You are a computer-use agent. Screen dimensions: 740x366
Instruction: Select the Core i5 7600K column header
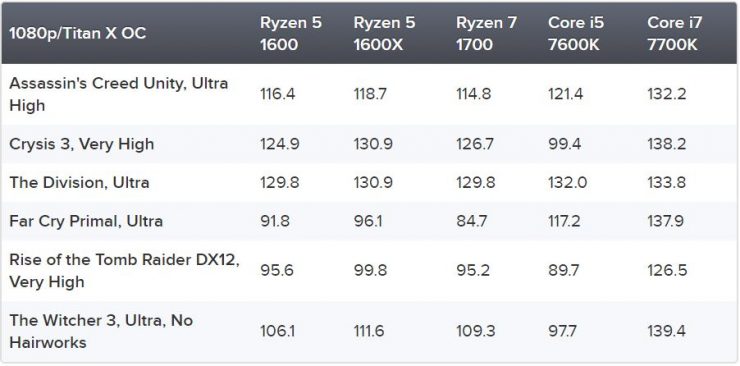coord(576,33)
